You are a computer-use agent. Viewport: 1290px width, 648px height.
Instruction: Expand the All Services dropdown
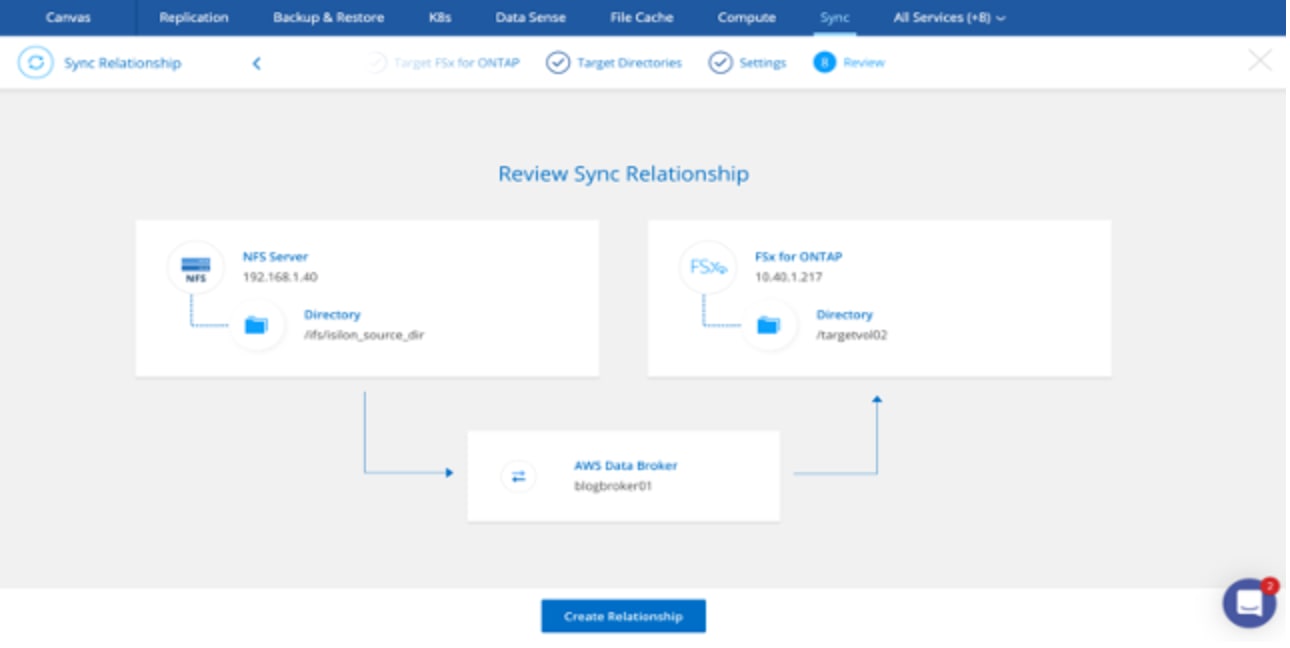949,18
